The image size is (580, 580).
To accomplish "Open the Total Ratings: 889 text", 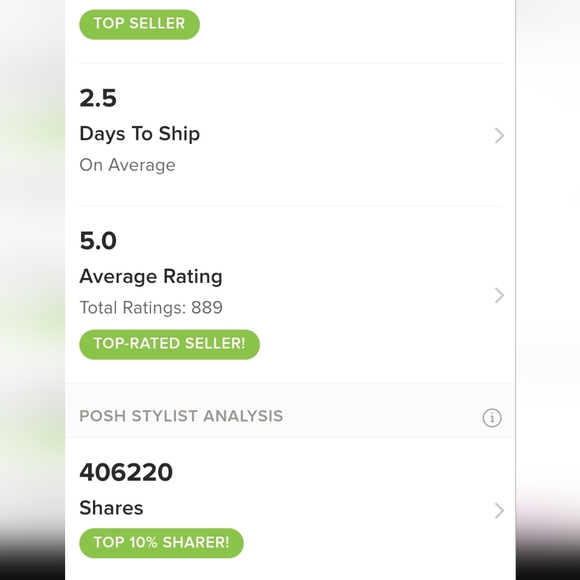I will coord(151,308).
